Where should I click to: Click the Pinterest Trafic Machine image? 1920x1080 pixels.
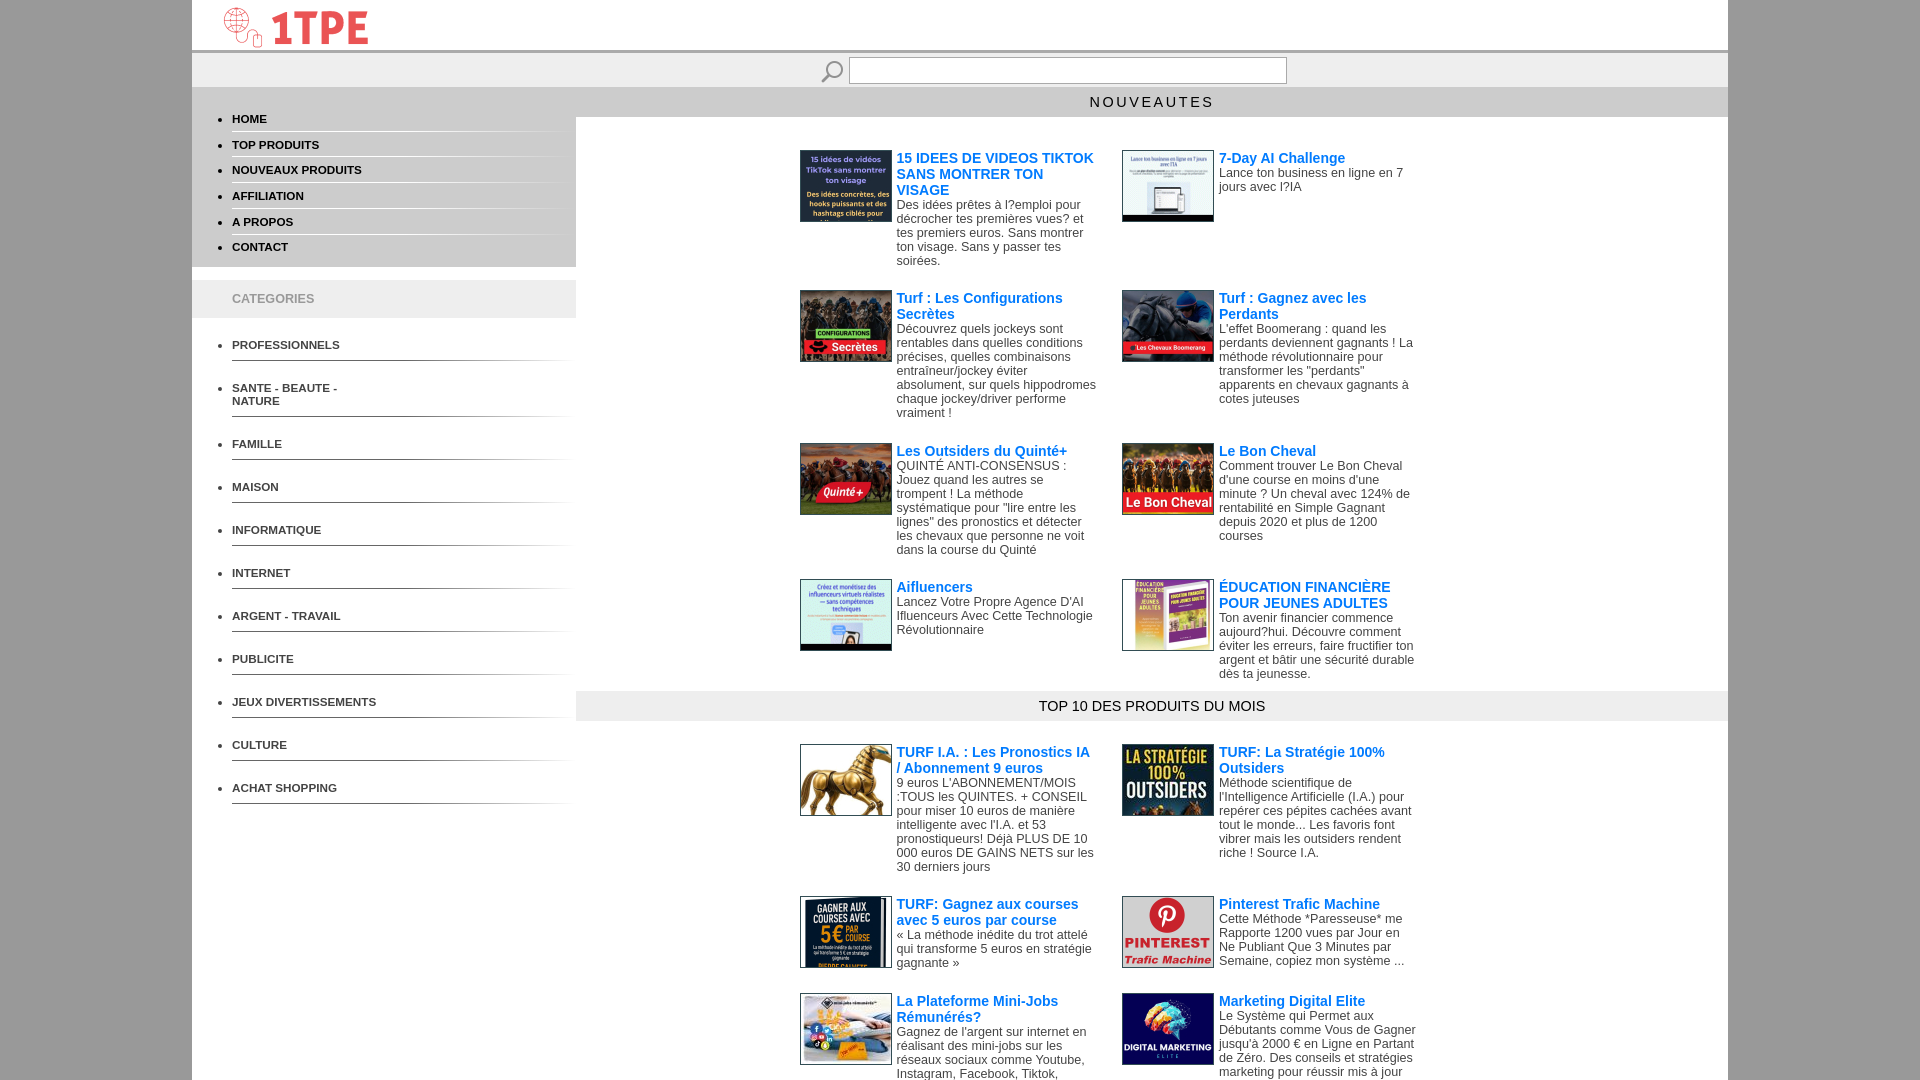point(1167,932)
